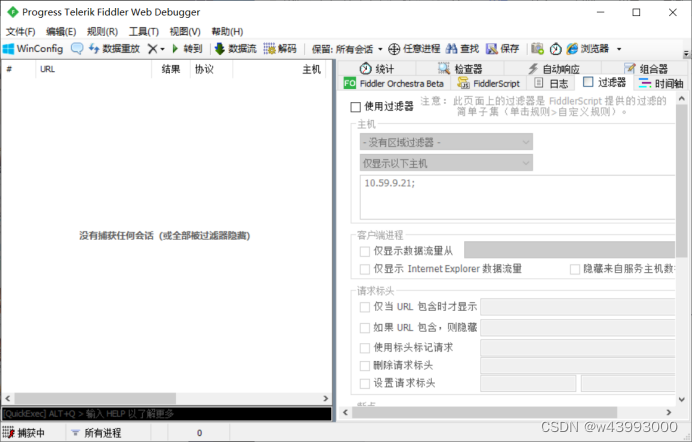Image resolution: width=693 pixels, height=442 pixels.
Task: Click filters panel horizontal scrollbar right arrow
Action: (x=669, y=412)
